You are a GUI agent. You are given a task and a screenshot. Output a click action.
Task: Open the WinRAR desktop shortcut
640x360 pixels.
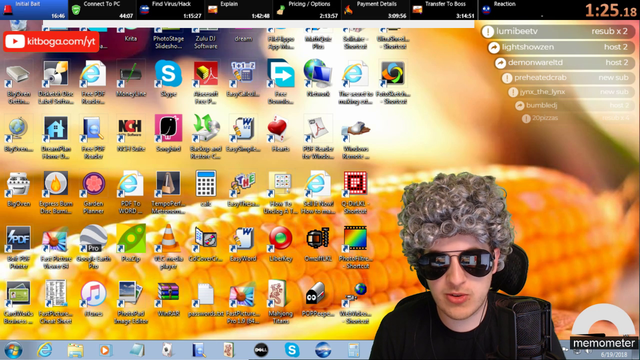point(168,299)
